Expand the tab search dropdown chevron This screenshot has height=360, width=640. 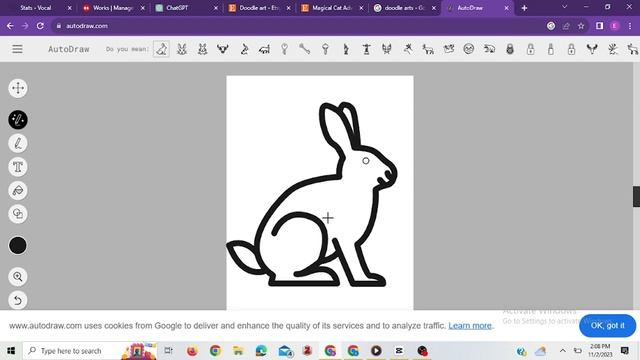click(564, 7)
